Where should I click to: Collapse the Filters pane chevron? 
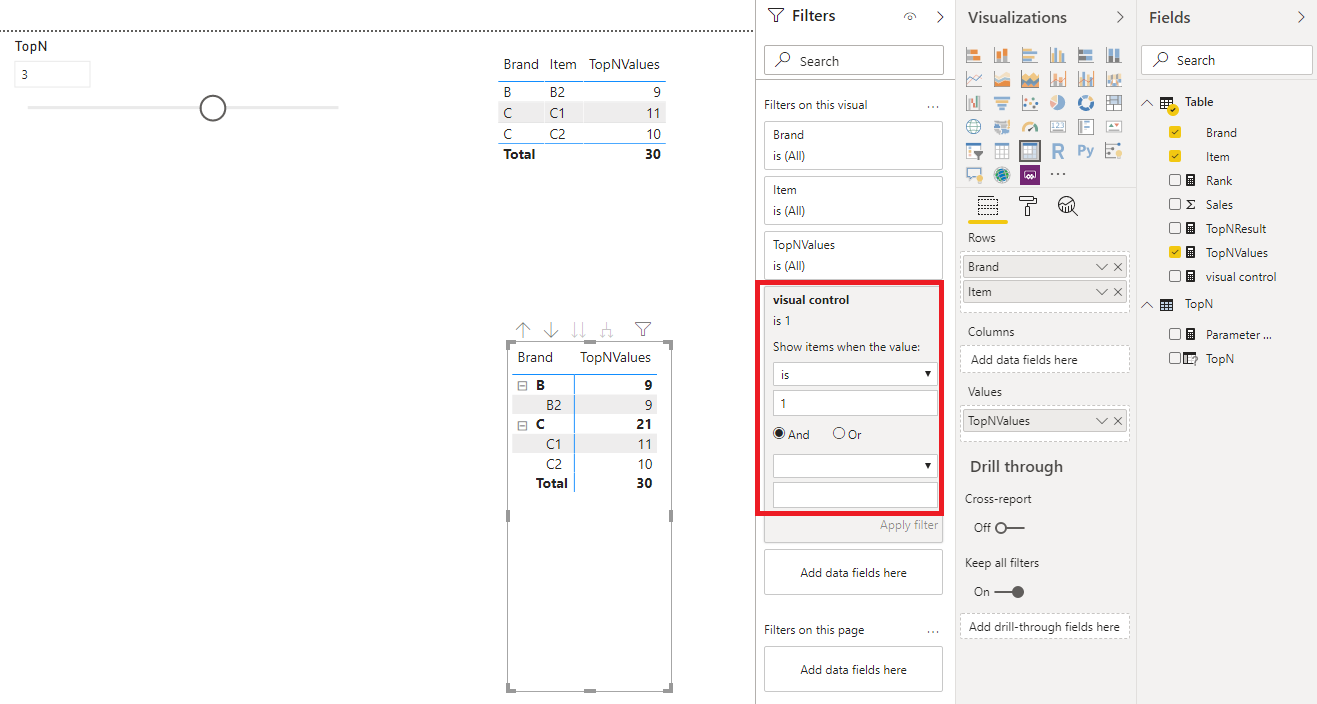[939, 17]
